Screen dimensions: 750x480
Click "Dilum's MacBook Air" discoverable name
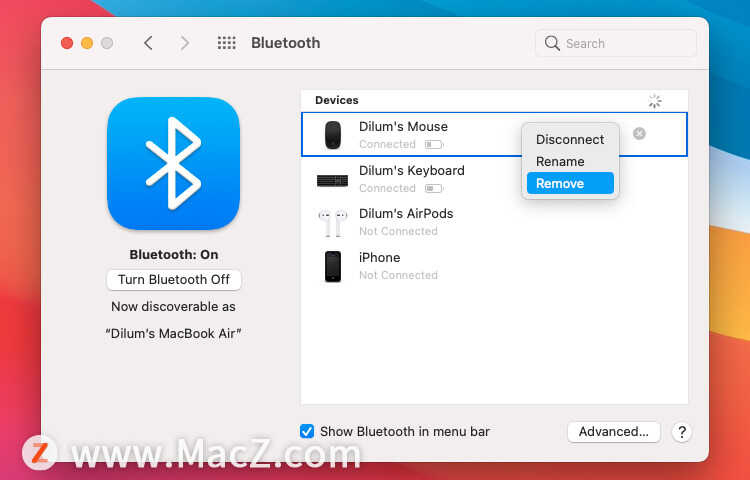173,334
